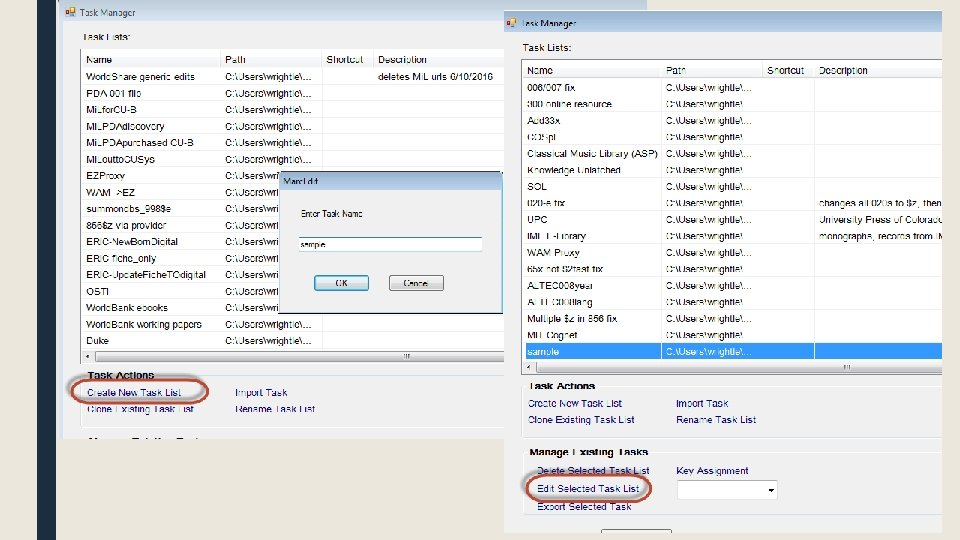Select the 'WorldBank ebooks' task row

pyautogui.click(x=181, y=307)
